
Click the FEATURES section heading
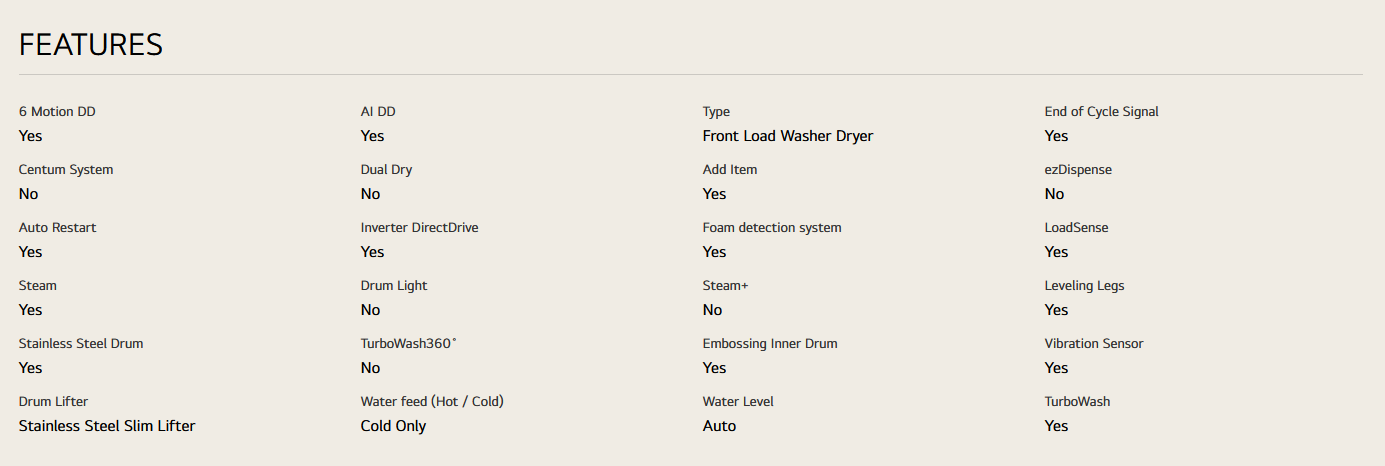click(91, 45)
